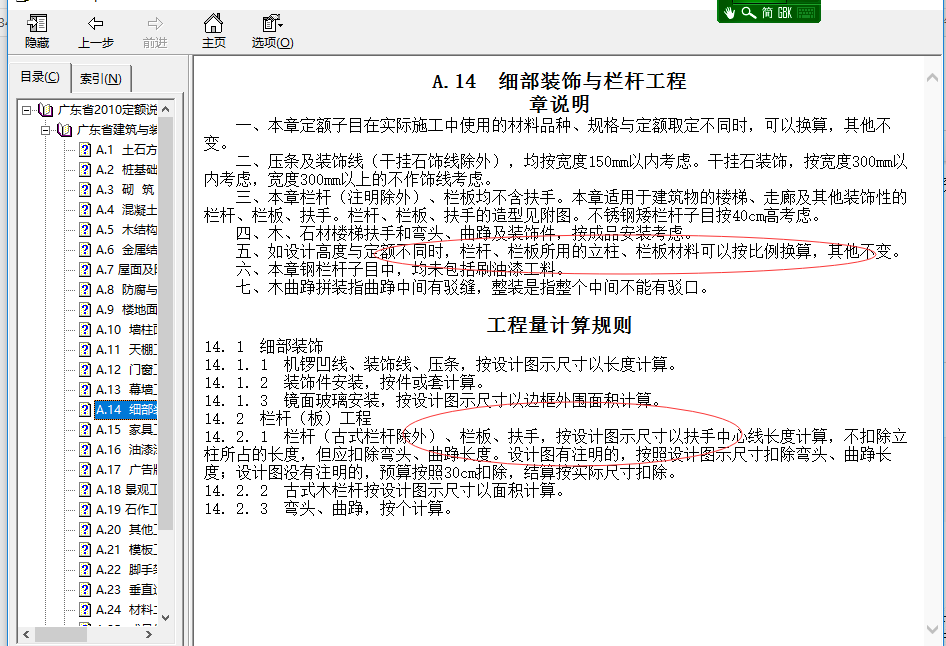Image resolution: width=946 pixels, height=646 pixels.
Task: Open topic A.15 家具
Action: pyautogui.click(x=126, y=429)
